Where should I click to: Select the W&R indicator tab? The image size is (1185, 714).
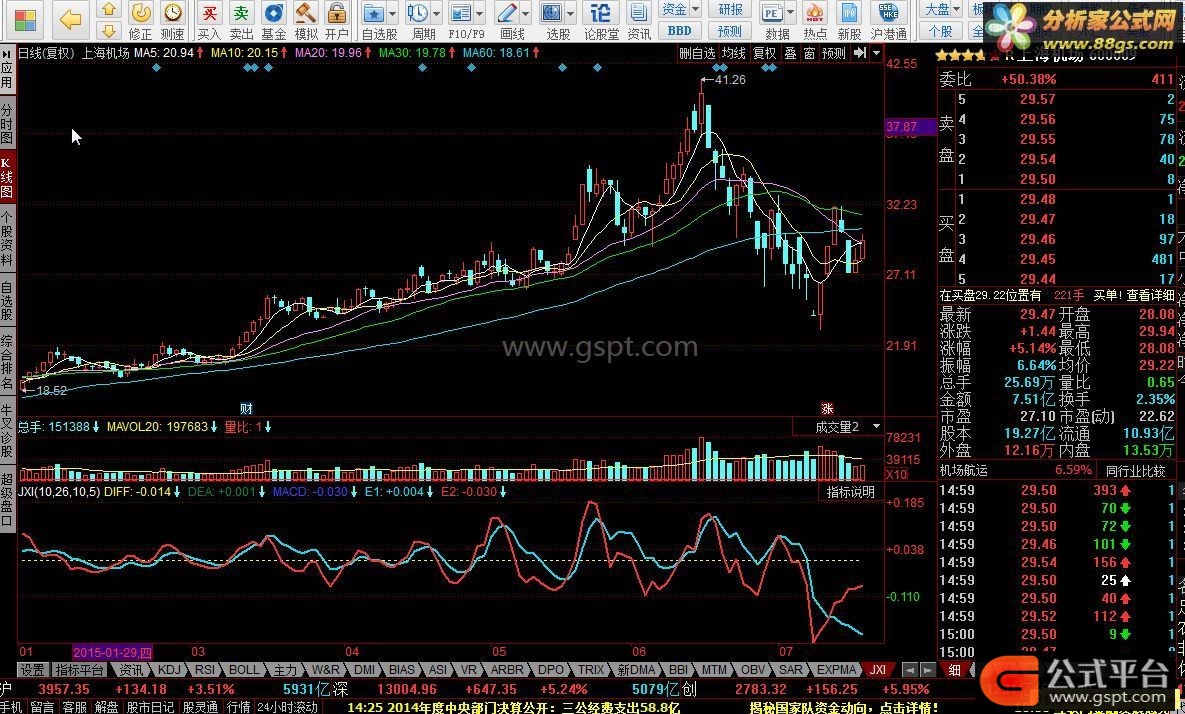325,669
